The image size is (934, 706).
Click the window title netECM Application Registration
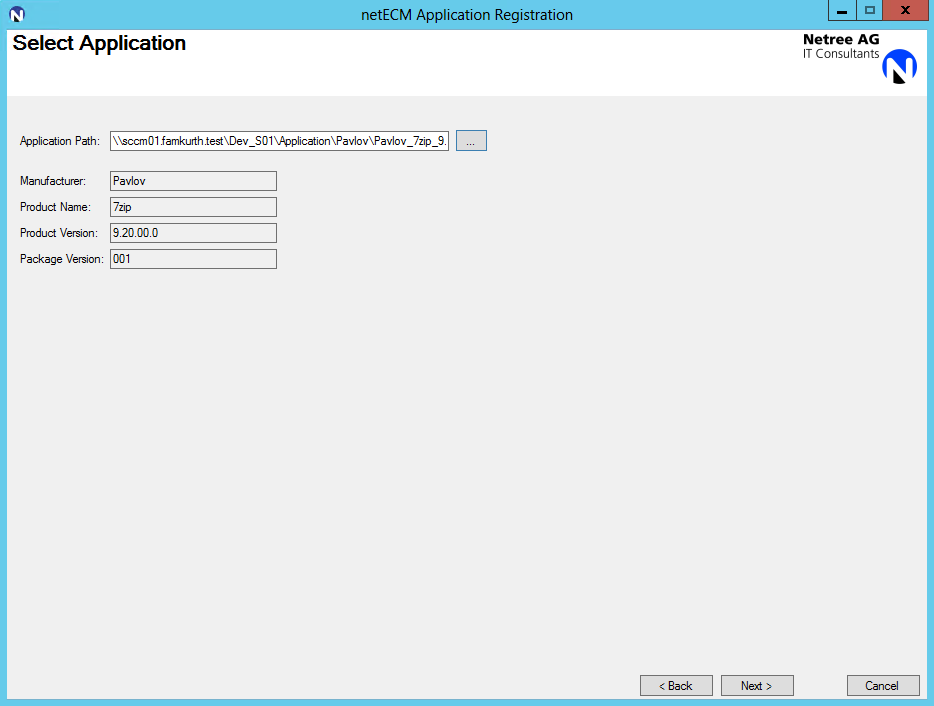[466, 15]
